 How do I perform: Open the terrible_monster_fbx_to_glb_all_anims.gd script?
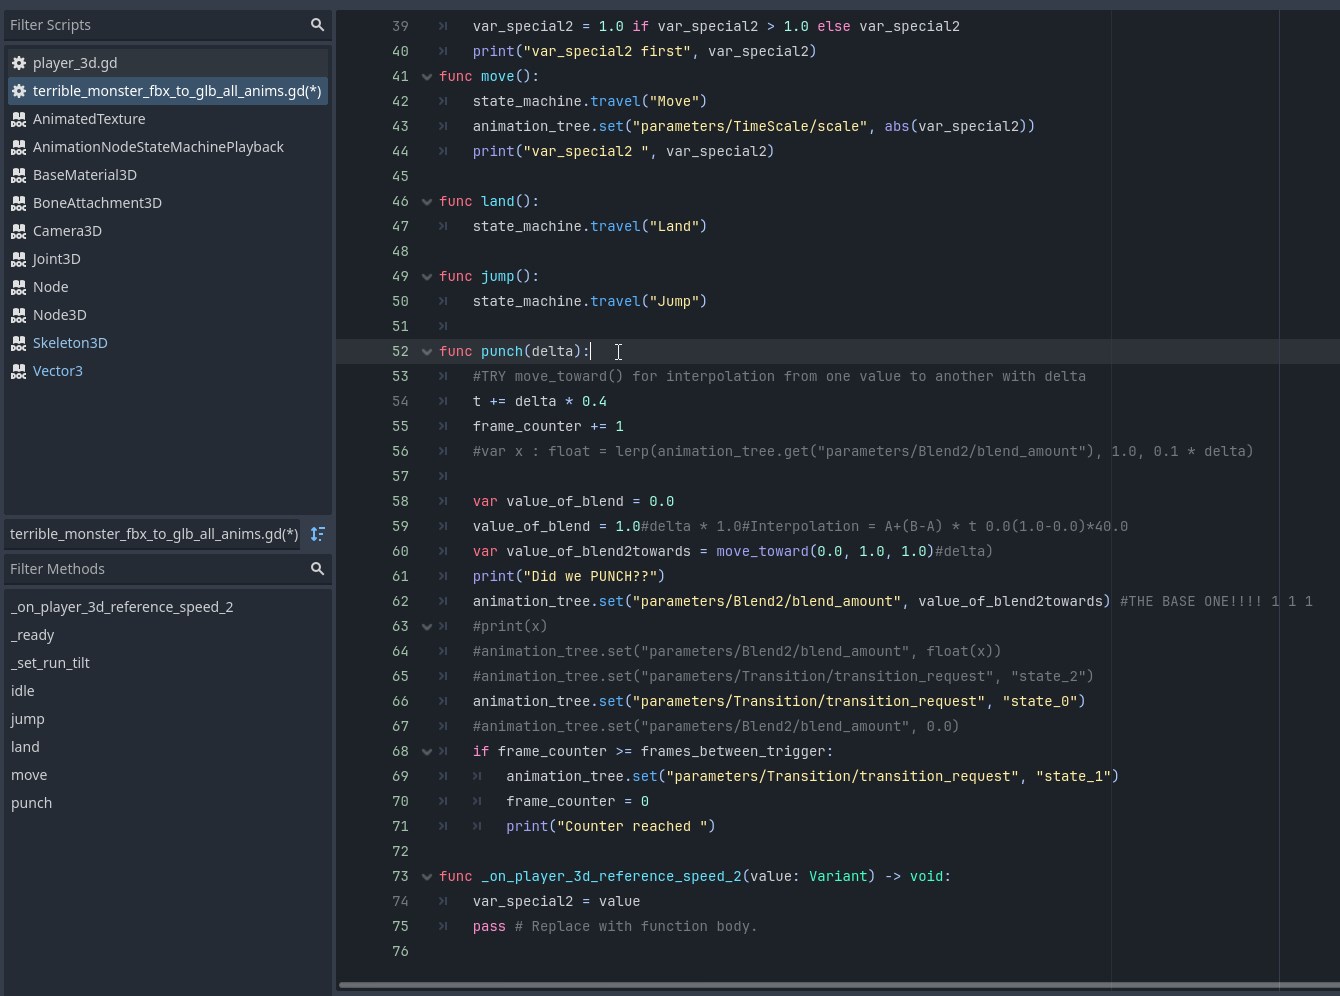click(x=176, y=91)
